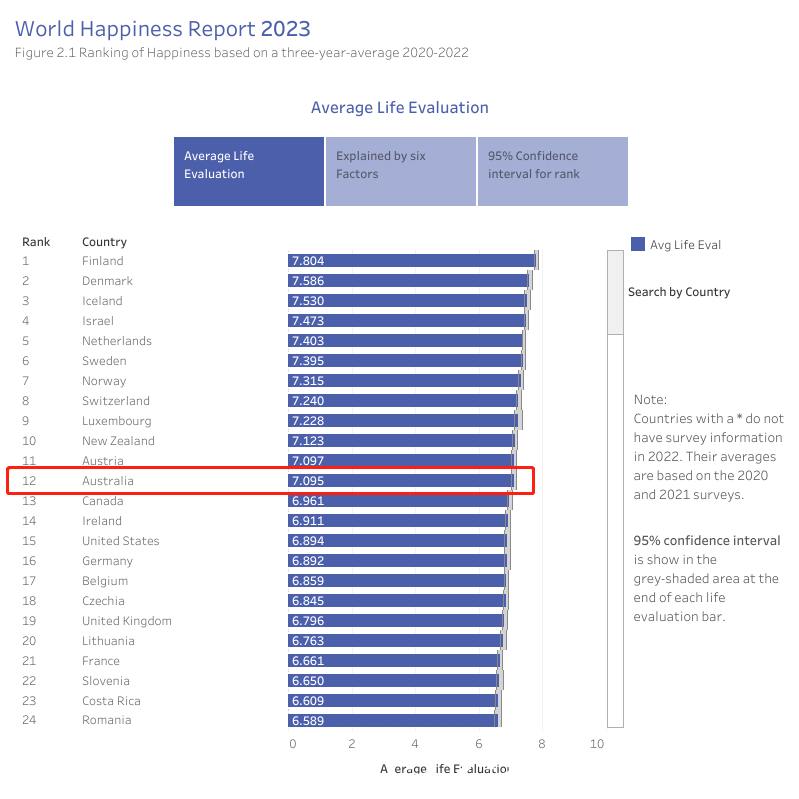799x799 pixels.
Task: Click the 7.395 bar for Sweden
Action: 405,361
